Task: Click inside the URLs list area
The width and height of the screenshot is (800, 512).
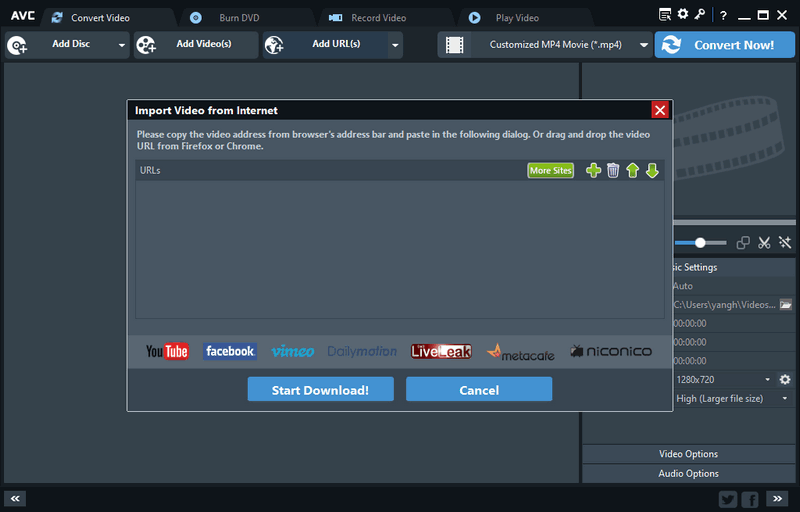Action: click(x=399, y=249)
